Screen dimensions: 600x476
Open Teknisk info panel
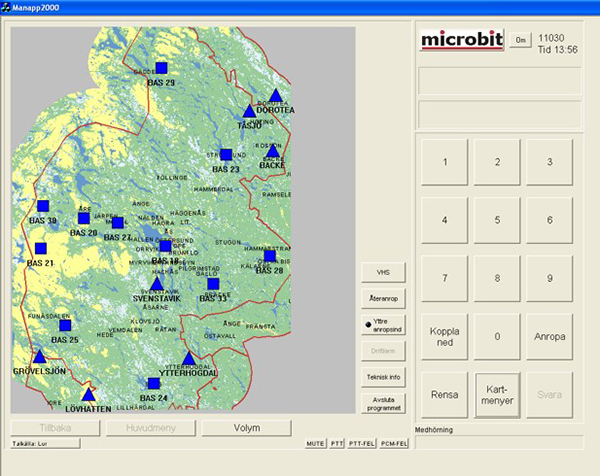[x=383, y=376]
